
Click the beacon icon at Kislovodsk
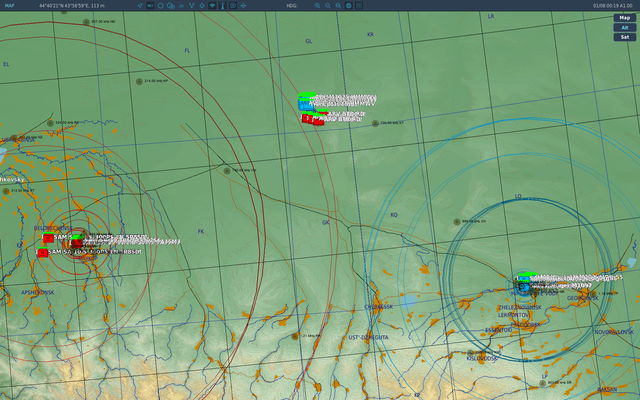[470, 353]
